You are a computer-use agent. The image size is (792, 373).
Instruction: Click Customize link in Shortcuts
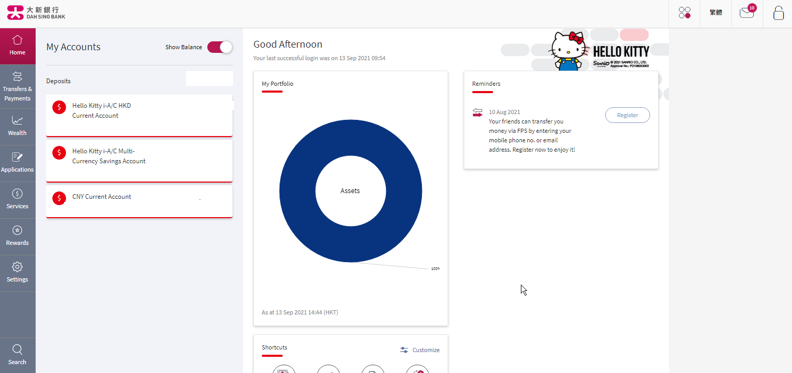pos(426,350)
